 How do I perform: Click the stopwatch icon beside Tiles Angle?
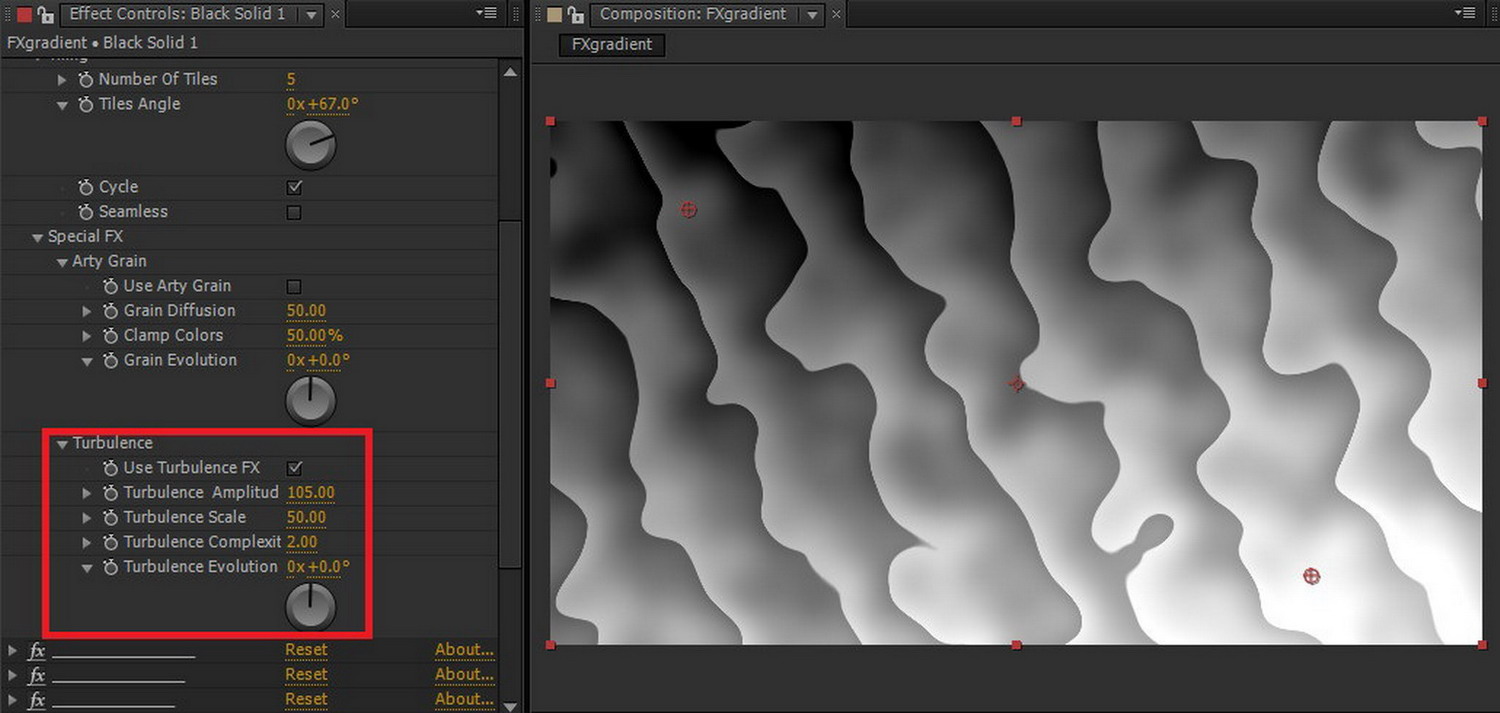click(x=86, y=105)
